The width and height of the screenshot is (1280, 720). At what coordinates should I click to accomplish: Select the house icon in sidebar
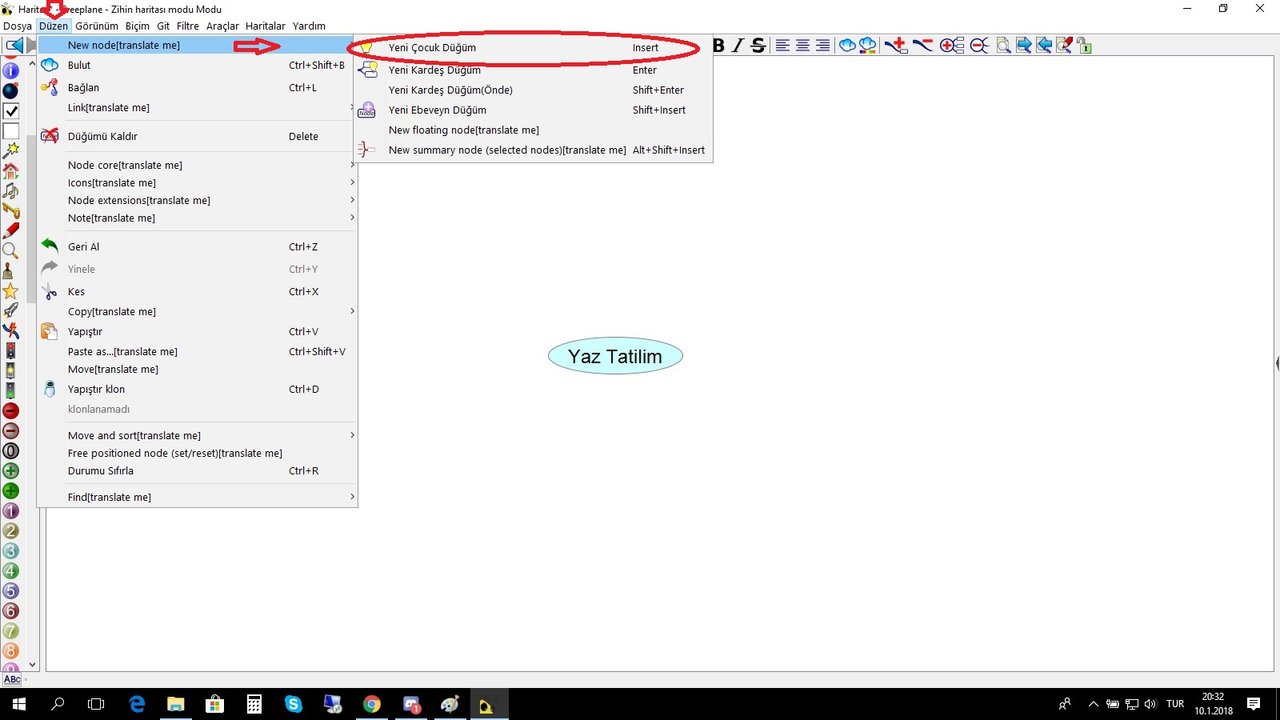(x=10, y=170)
